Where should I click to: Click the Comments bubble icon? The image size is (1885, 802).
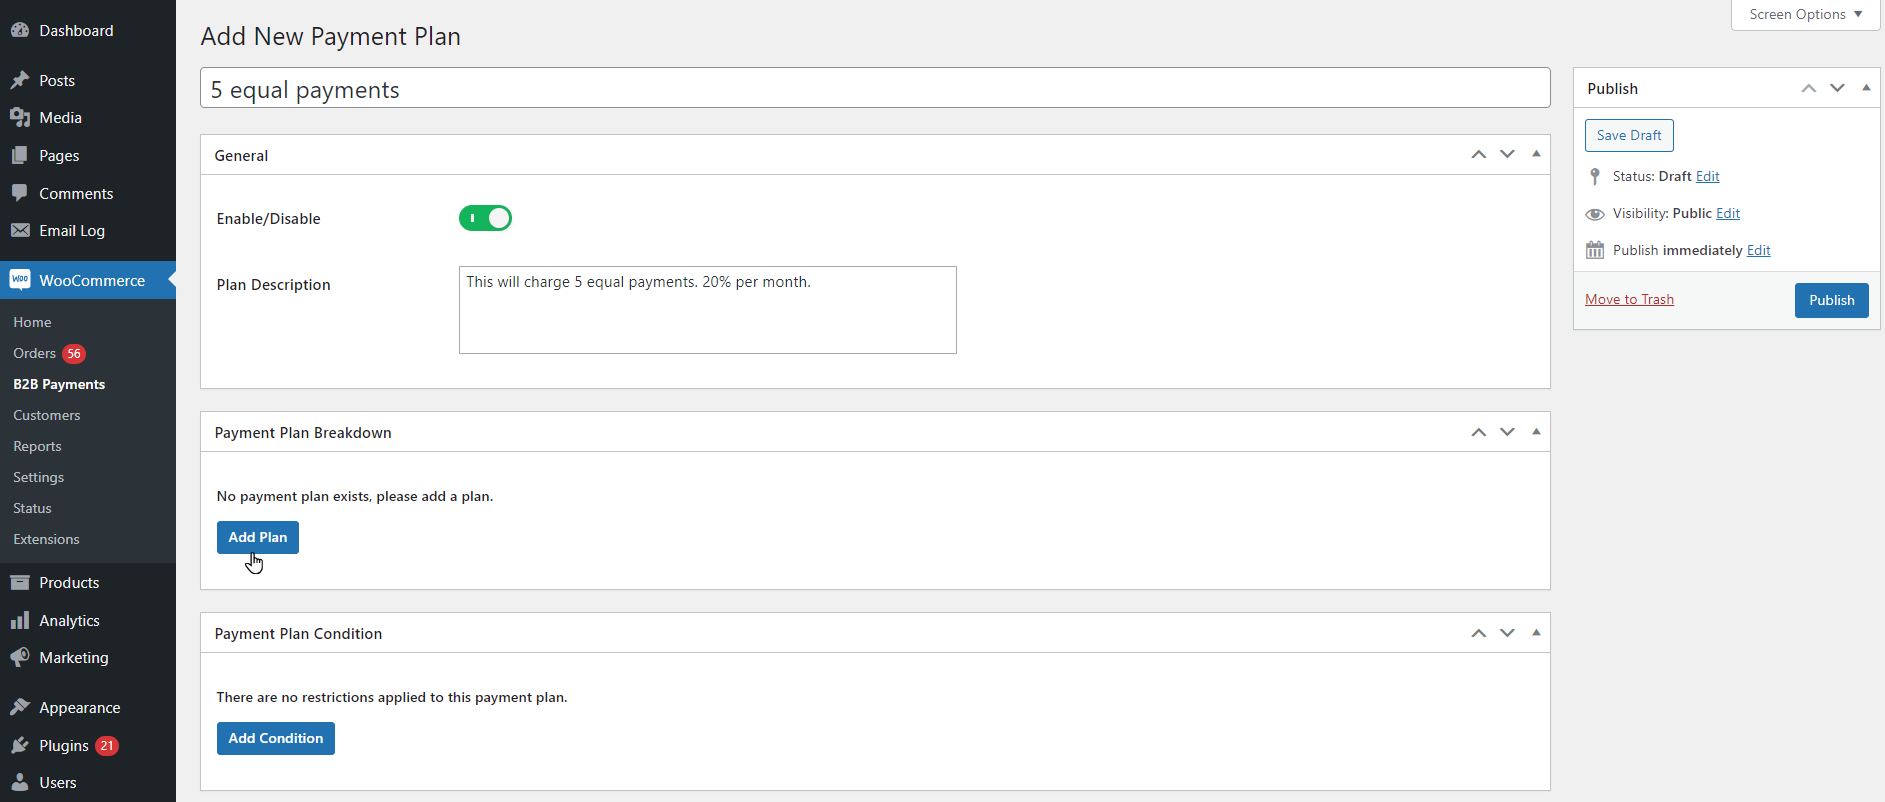point(20,193)
